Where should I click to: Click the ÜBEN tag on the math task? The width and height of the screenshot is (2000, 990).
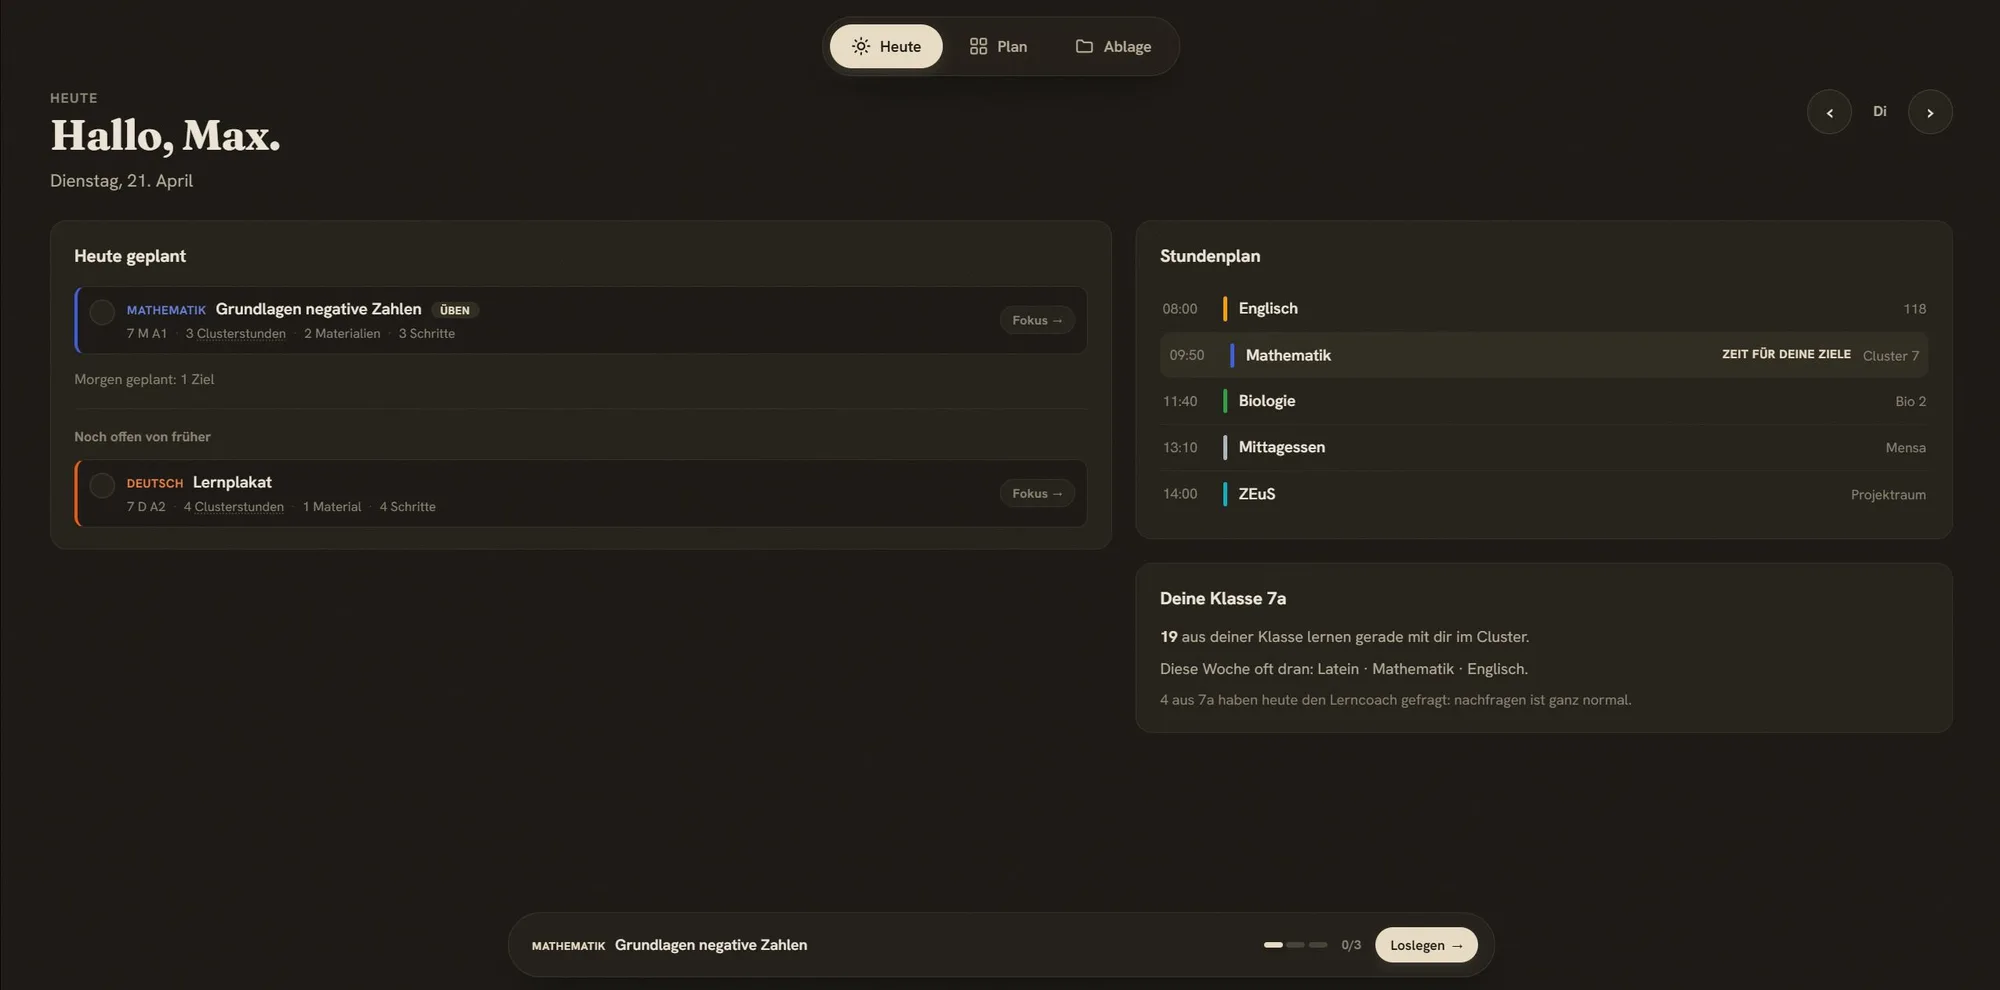[x=455, y=310]
